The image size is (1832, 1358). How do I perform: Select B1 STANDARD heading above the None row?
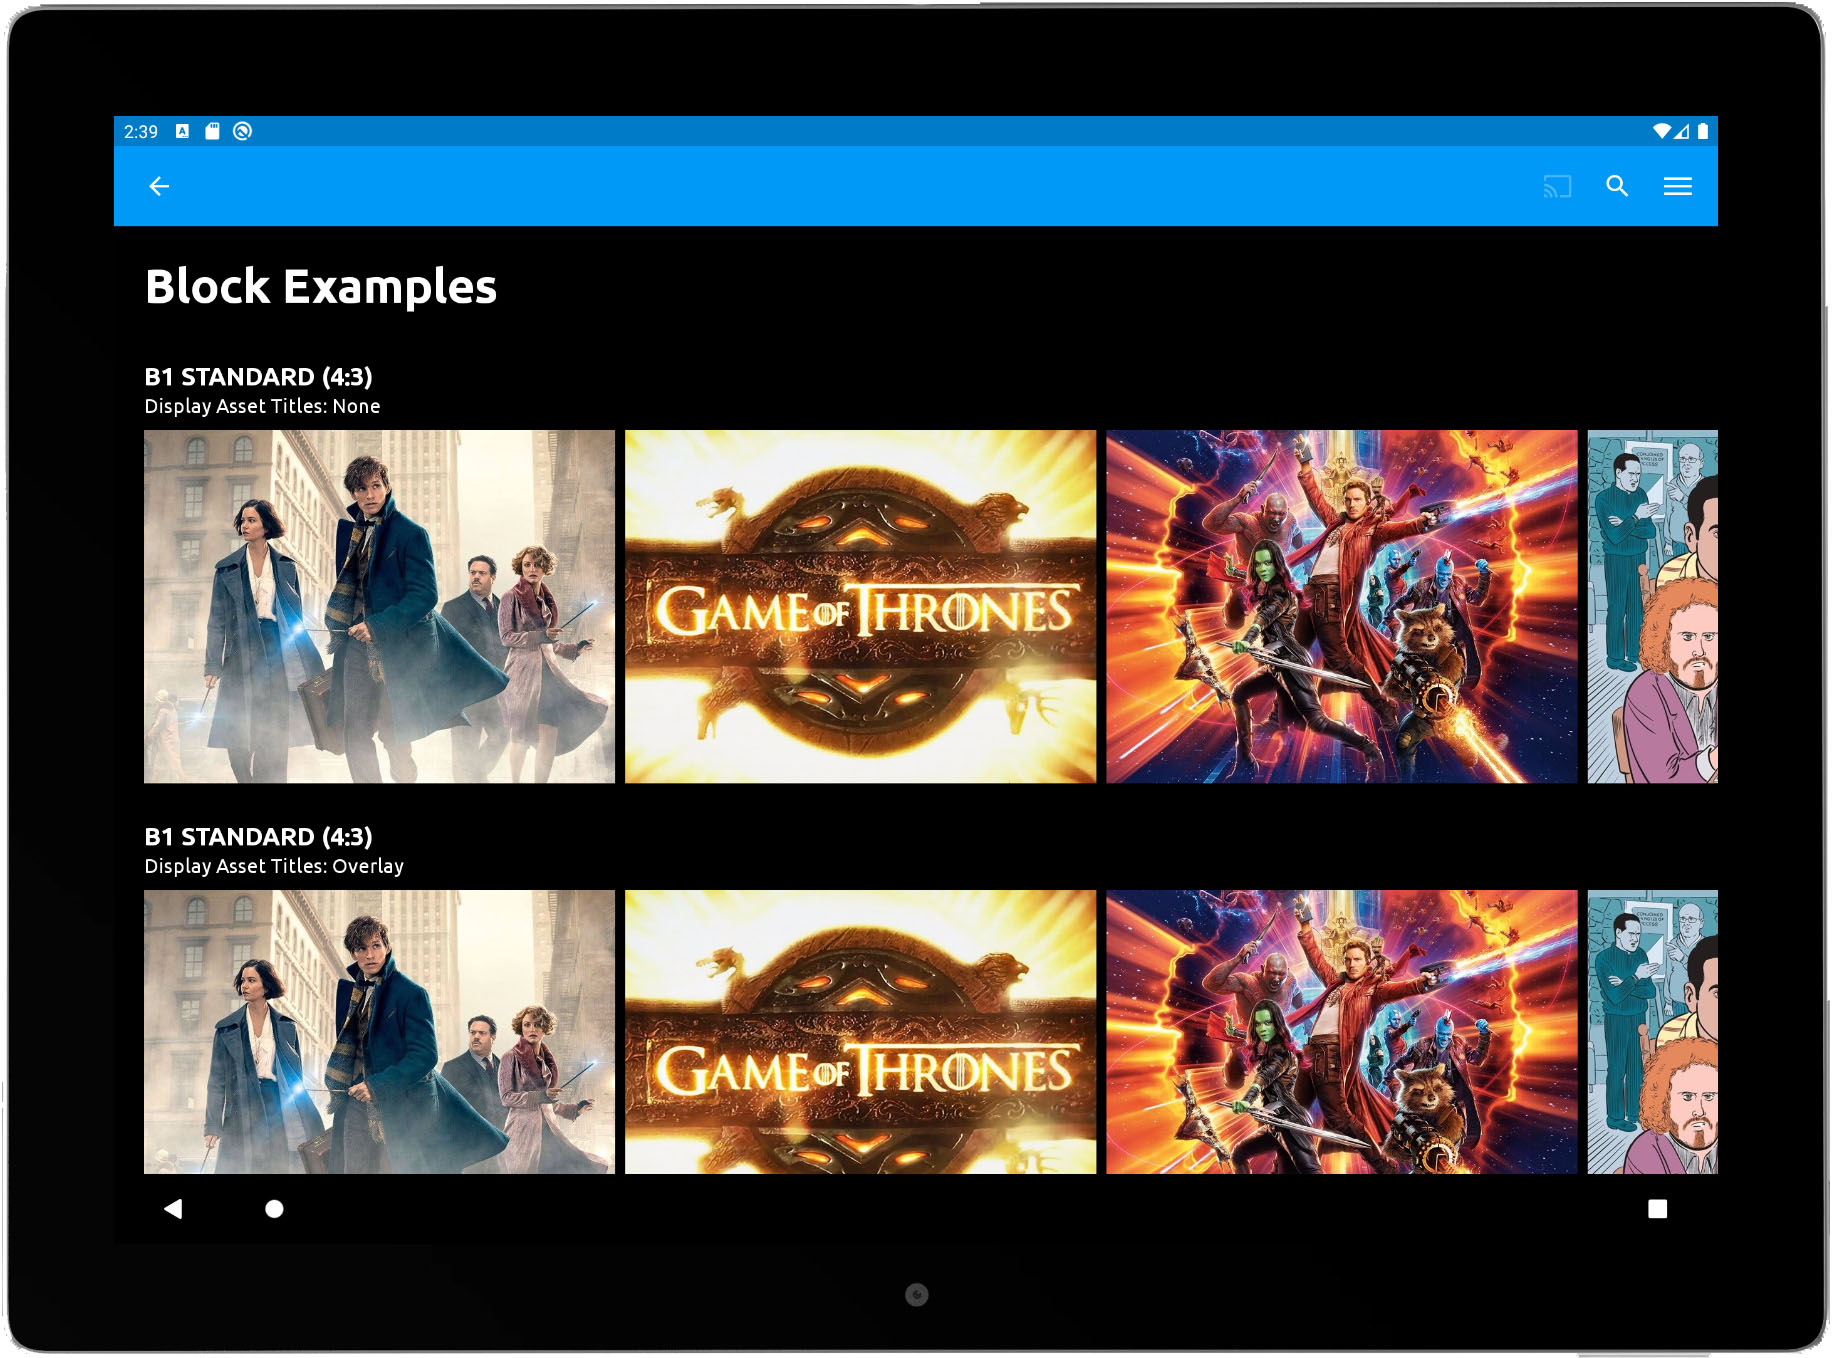coord(258,377)
